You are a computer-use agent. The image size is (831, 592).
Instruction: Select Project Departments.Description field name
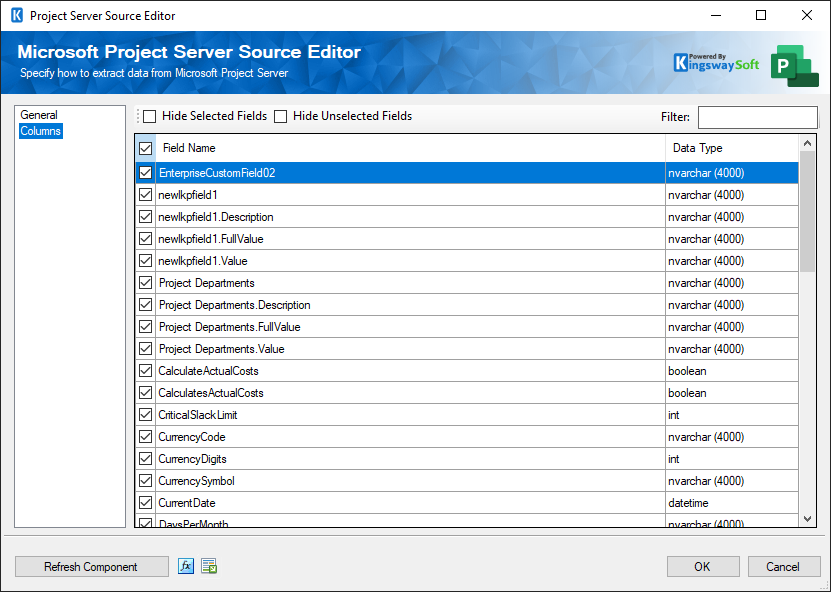(410, 305)
